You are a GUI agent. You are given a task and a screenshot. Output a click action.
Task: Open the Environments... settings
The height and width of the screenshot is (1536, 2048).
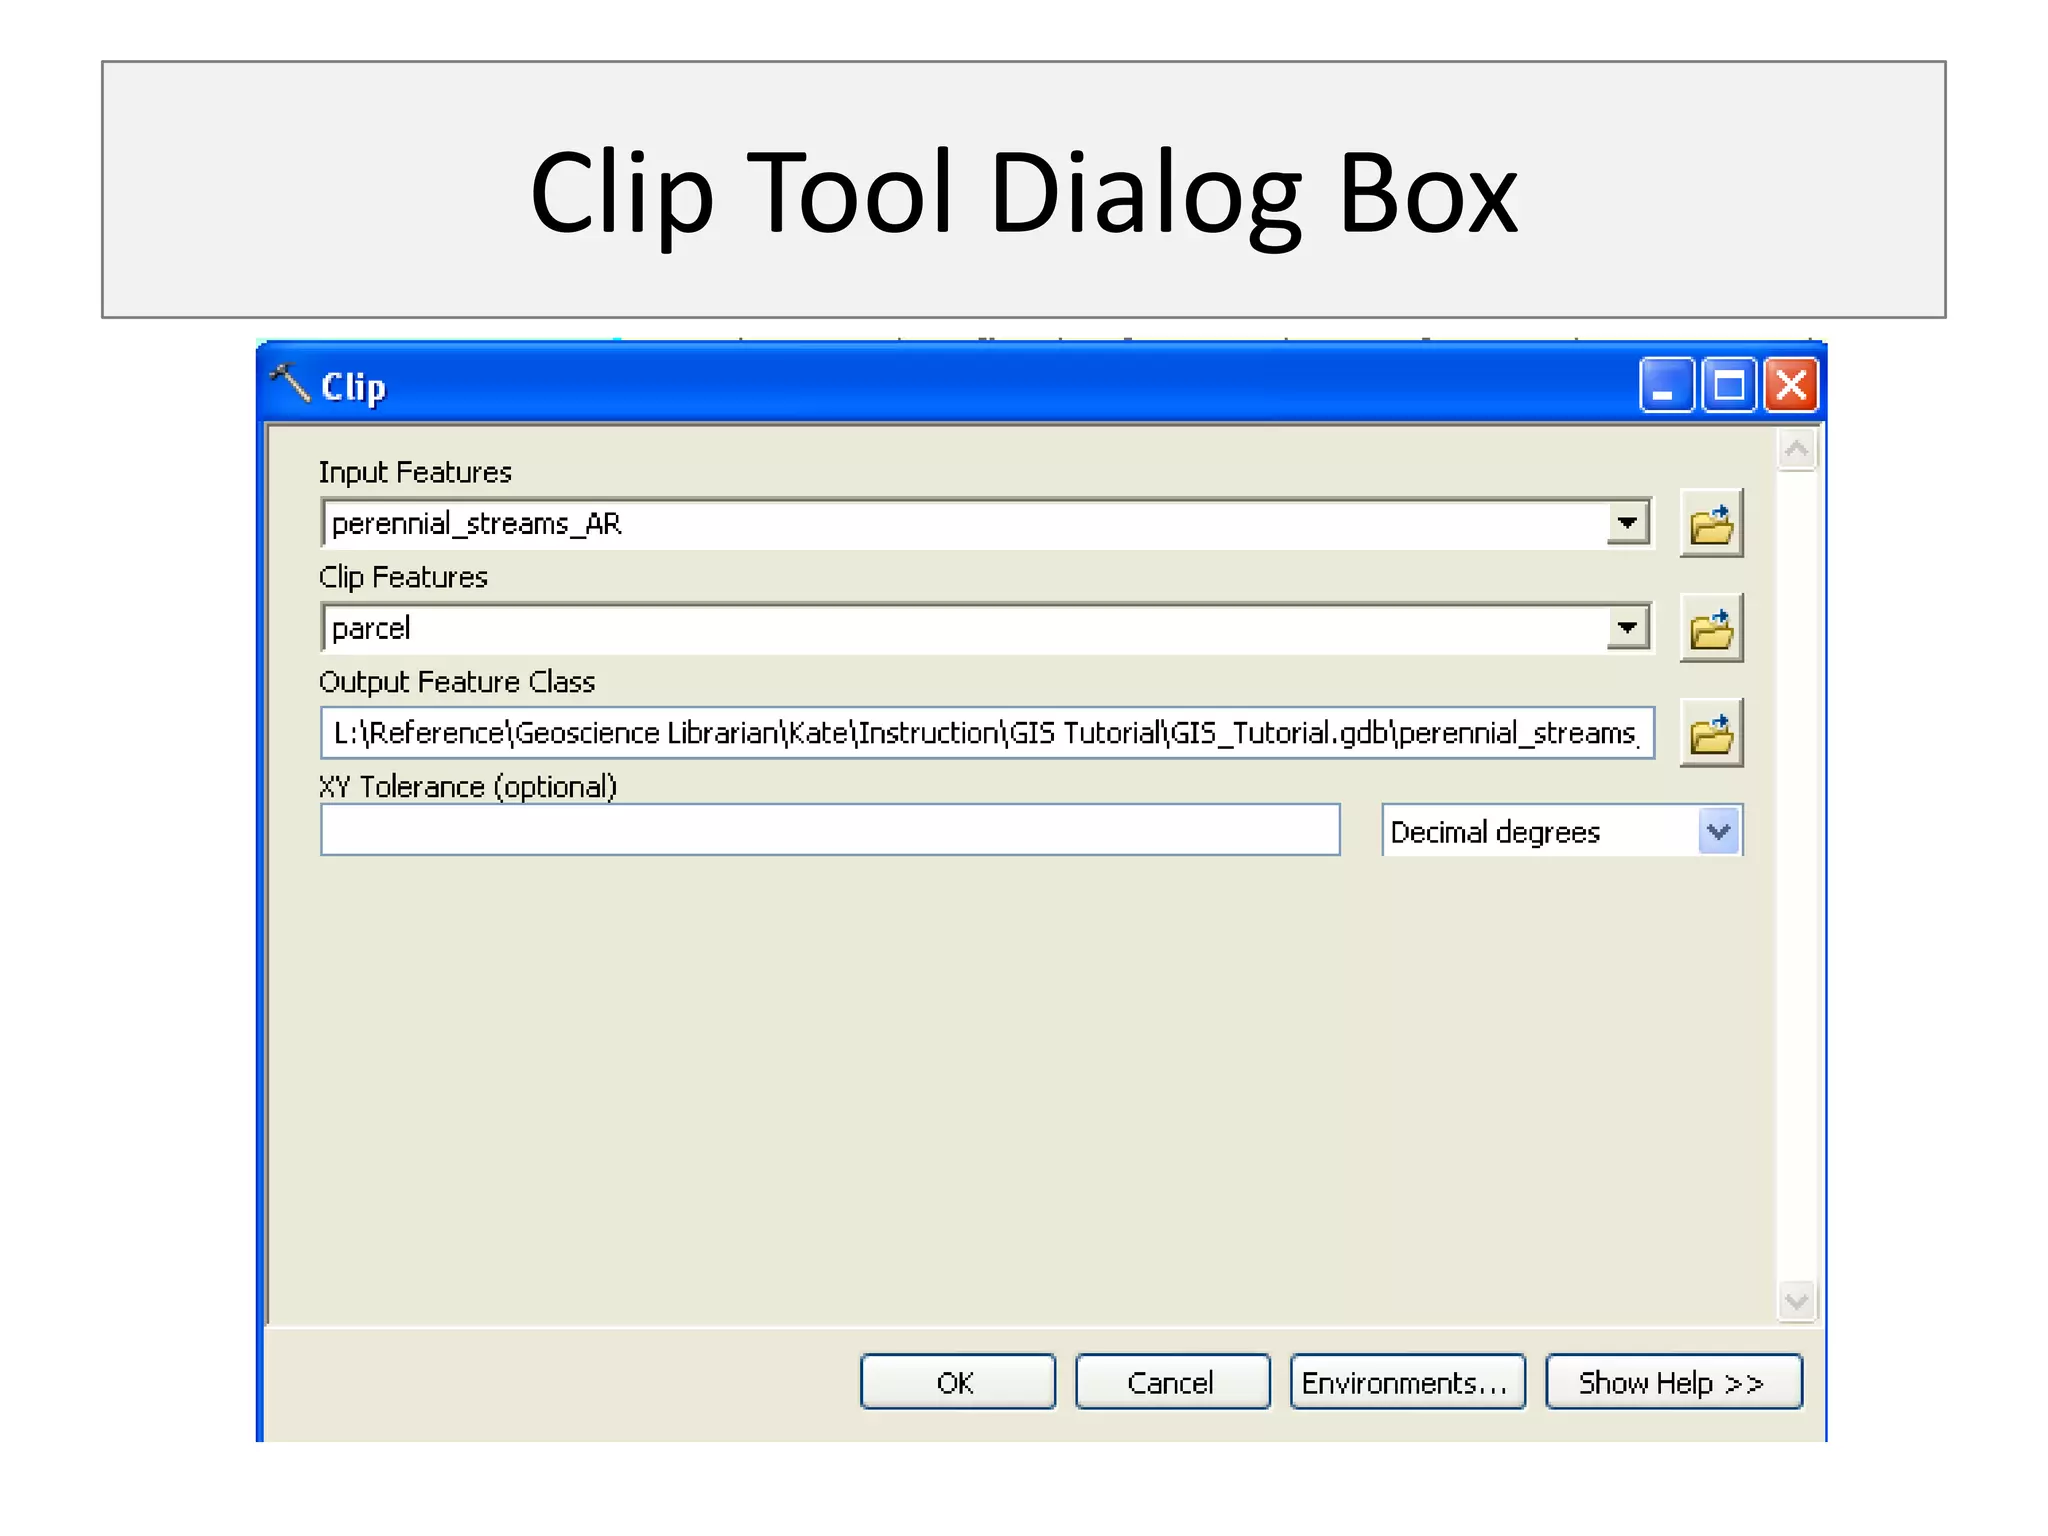coord(1407,1382)
